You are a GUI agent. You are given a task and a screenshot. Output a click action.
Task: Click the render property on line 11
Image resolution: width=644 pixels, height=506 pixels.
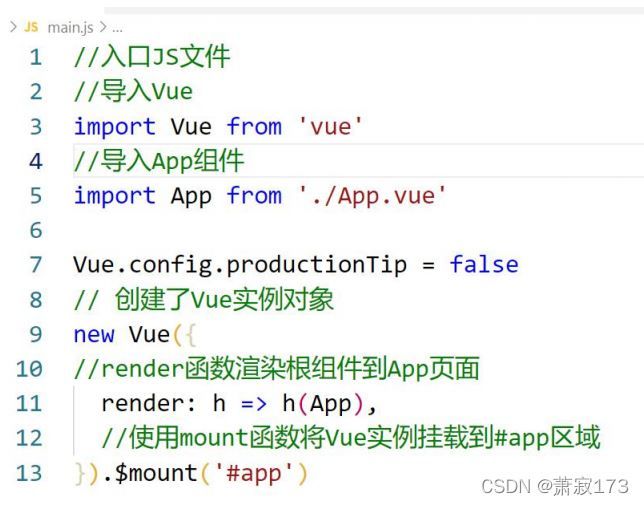(135, 404)
